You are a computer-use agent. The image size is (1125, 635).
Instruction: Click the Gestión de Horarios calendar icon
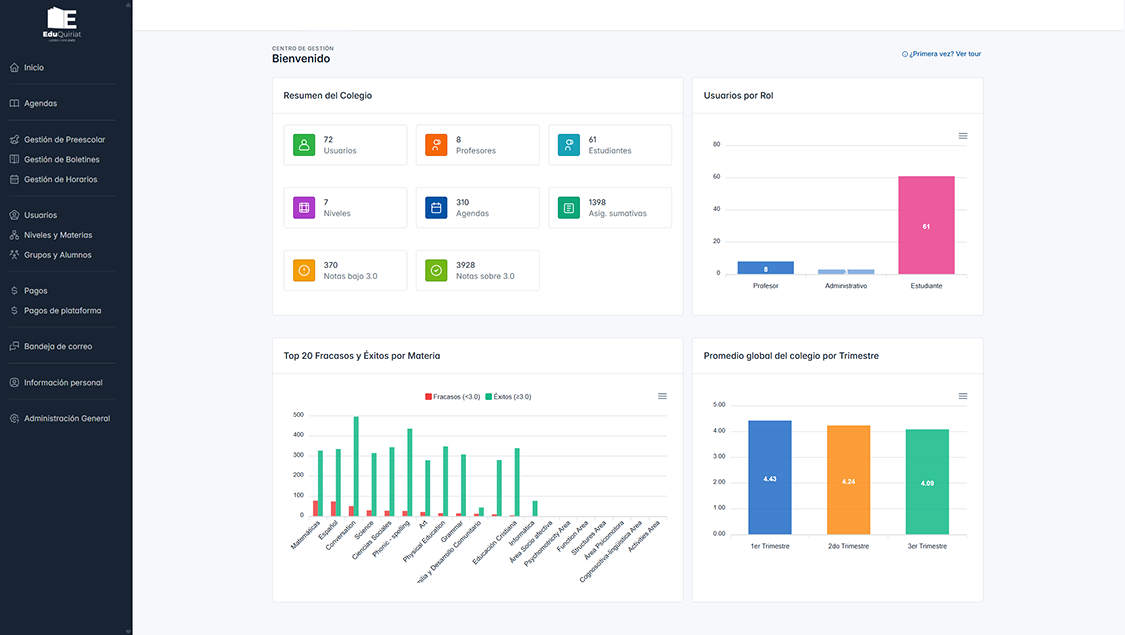coord(14,179)
